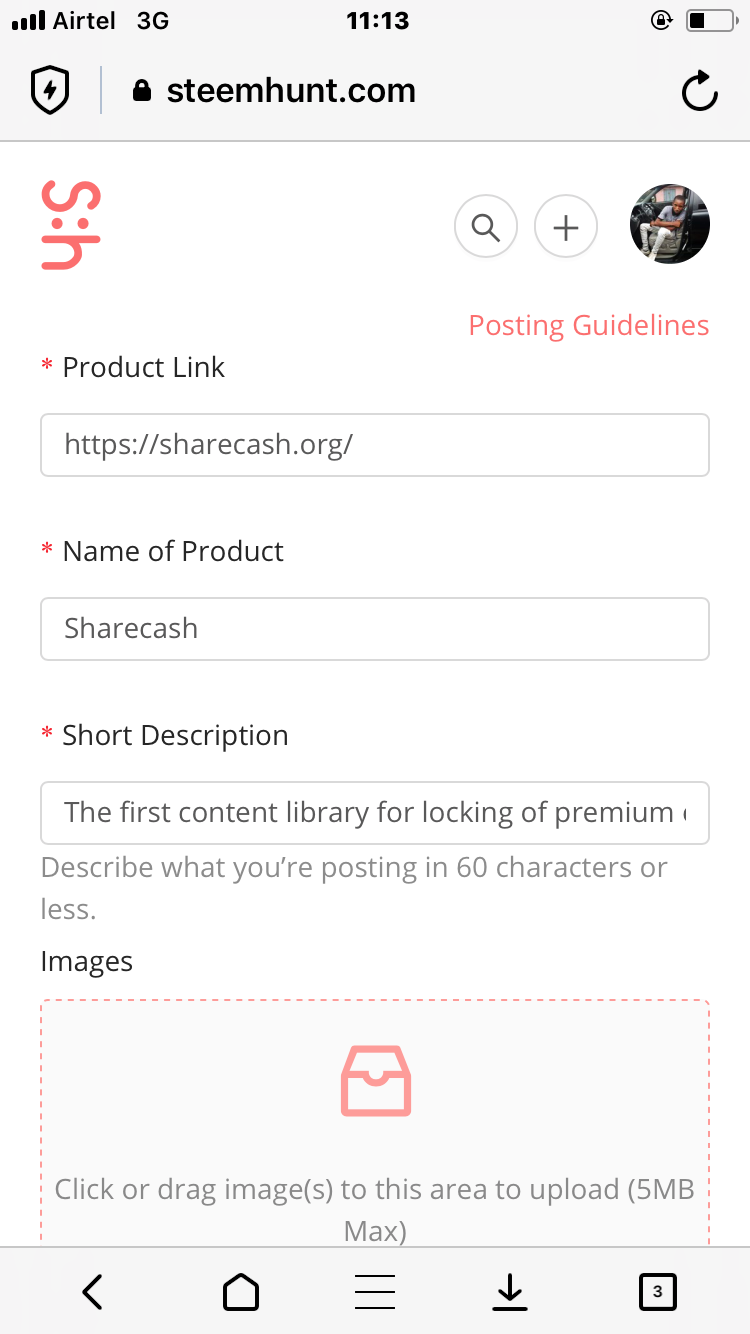Open the user profile avatar

pyautogui.click(x=669, y=224)
